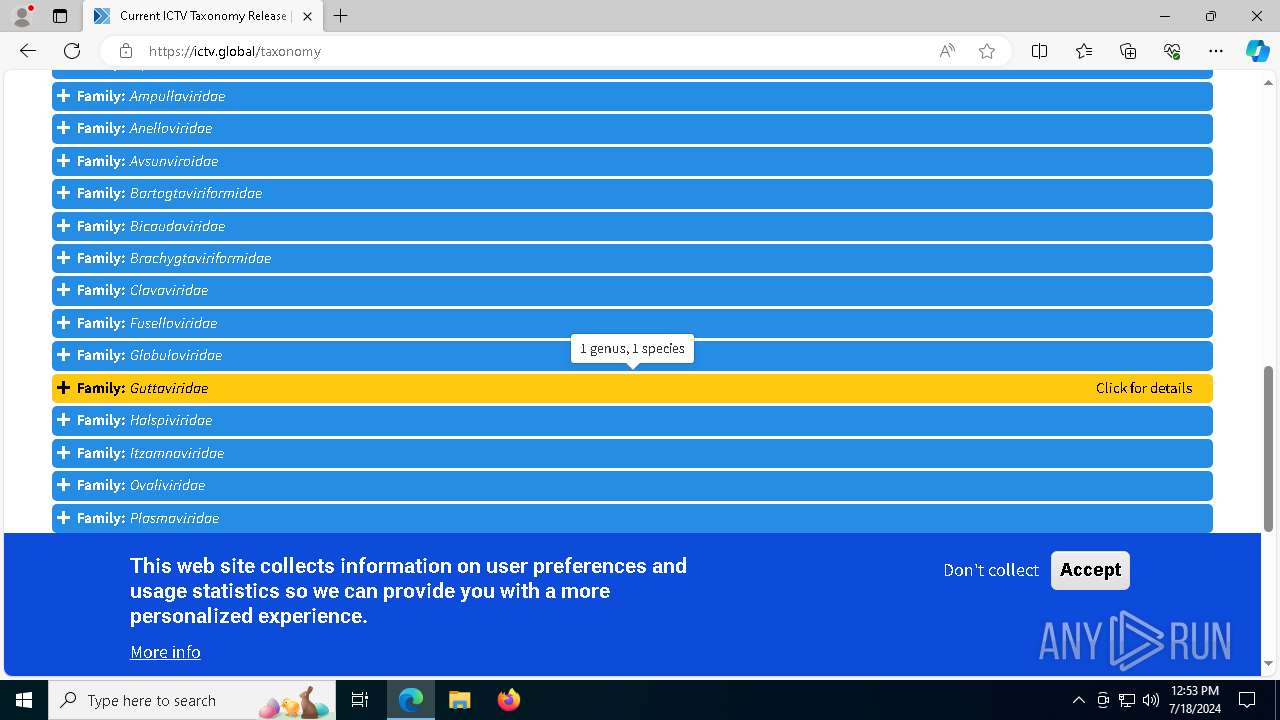The image size is (1280, 720).
Task: Expand the Globuloviridae family plus icon
Action: [x=64, y=355]
